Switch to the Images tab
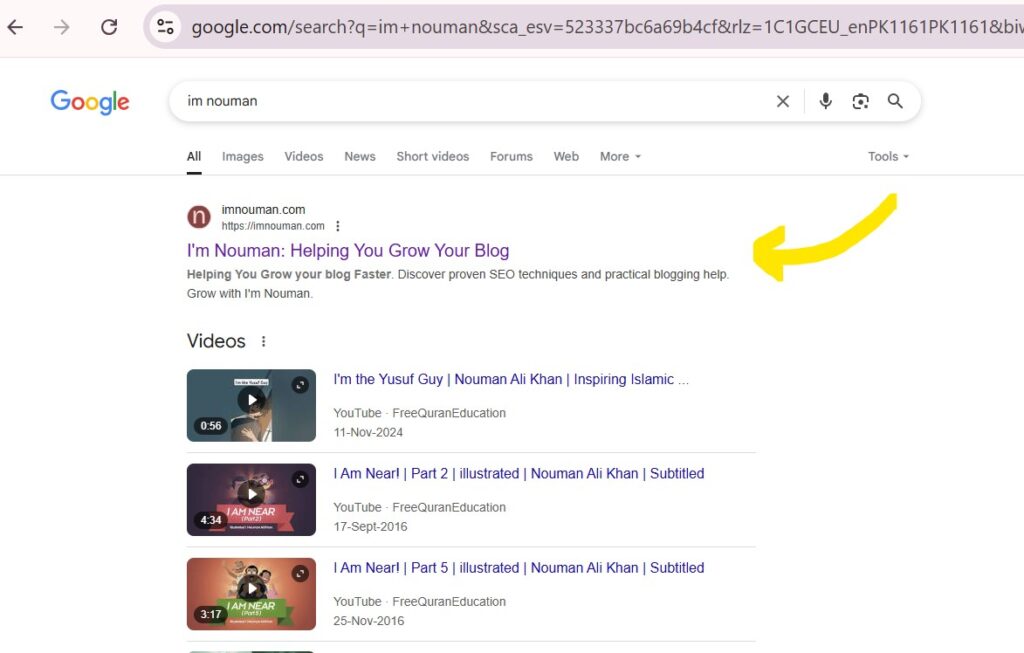1024x653 pixels. (242, 157)
